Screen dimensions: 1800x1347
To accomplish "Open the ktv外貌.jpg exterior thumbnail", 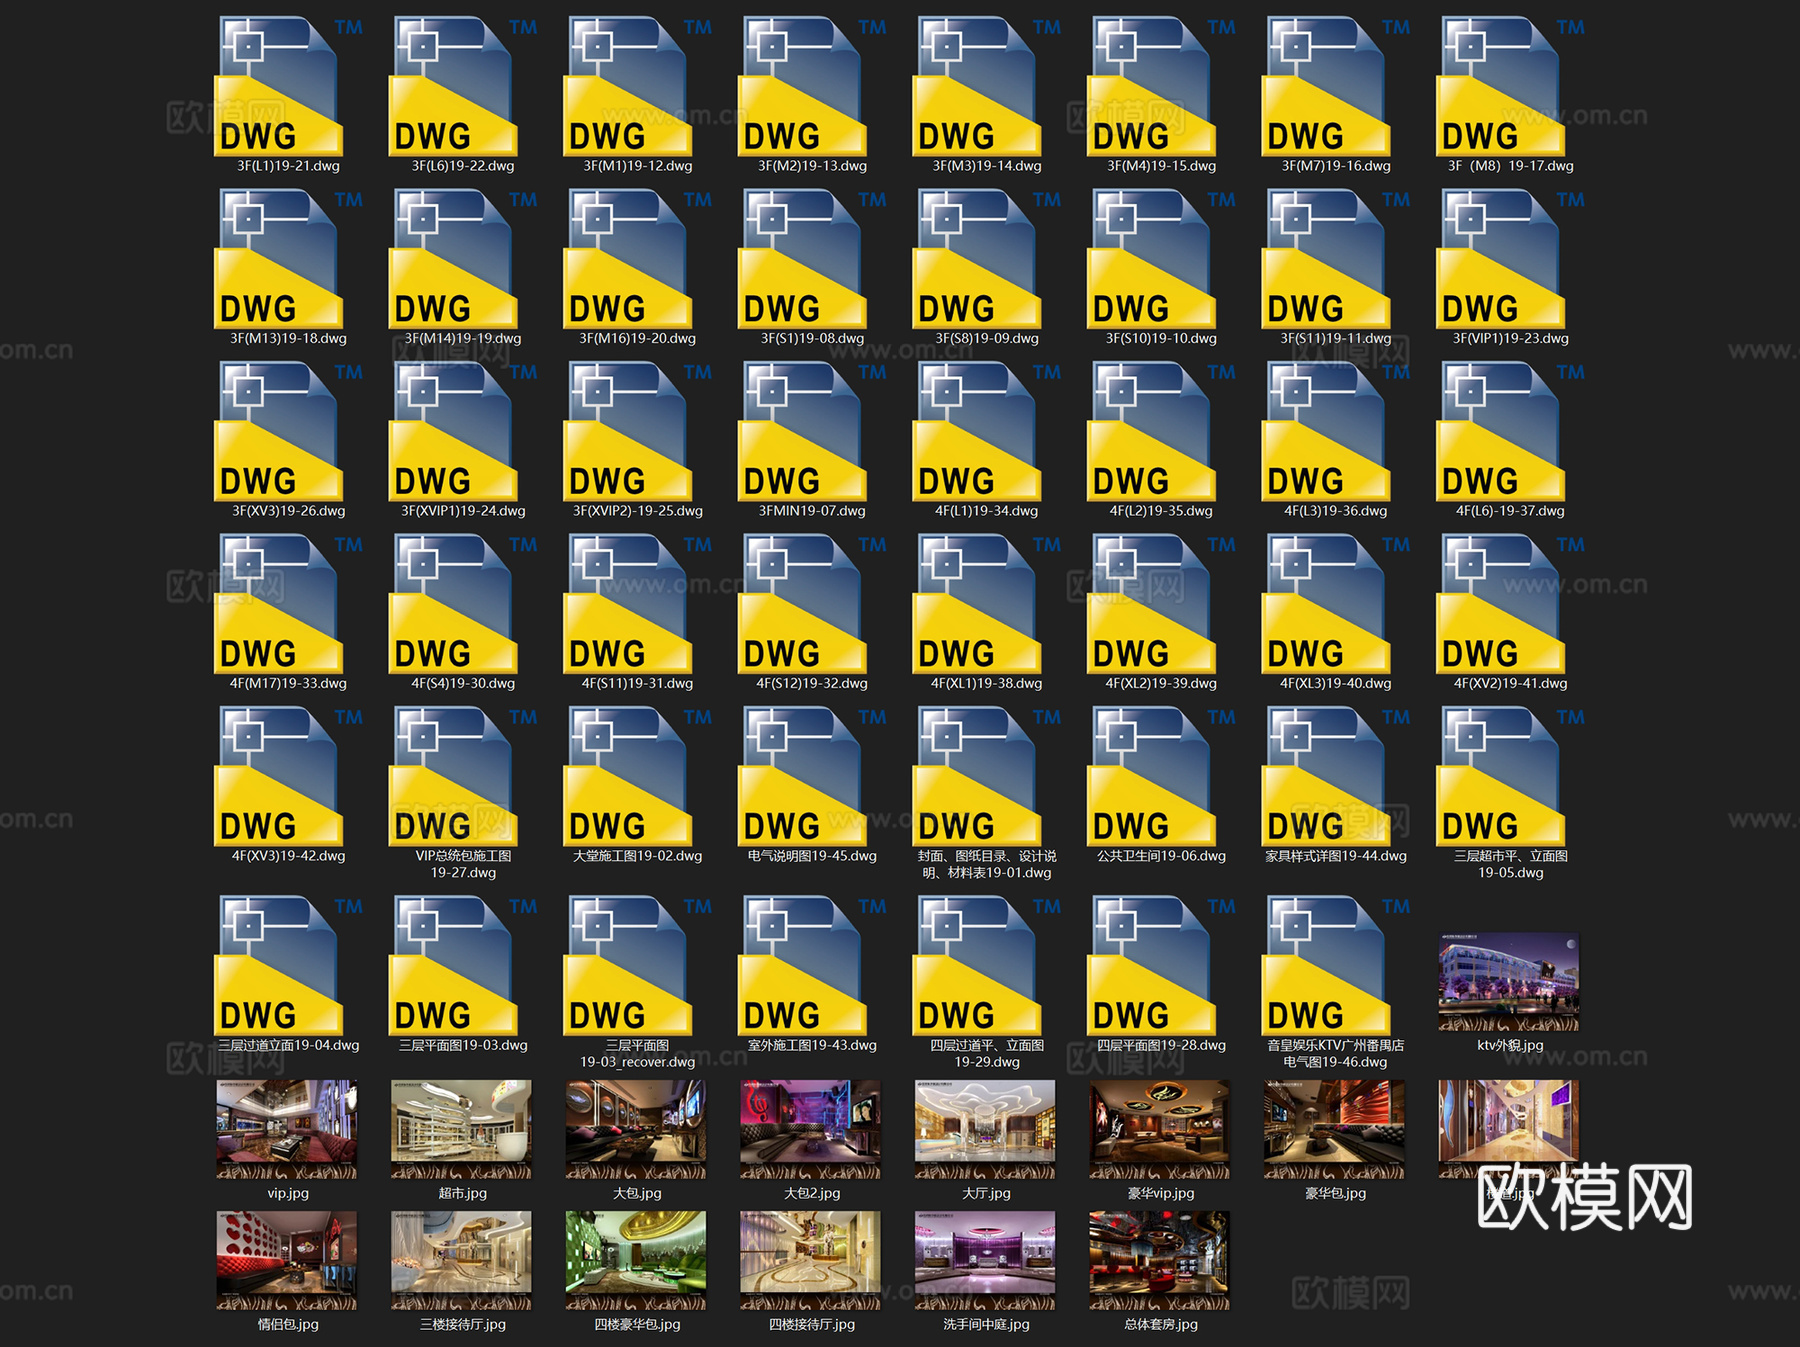I will [1509, 982].
